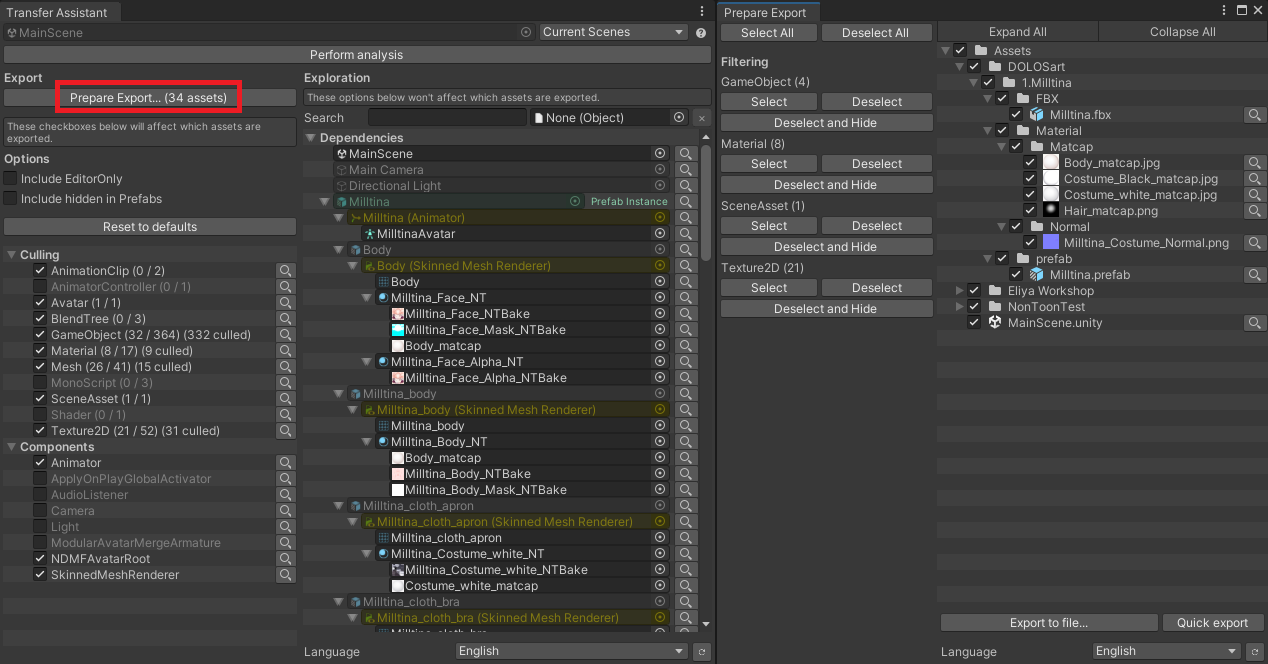Expand the Eliya Workshop folder
This screenshot has height=664, width=1268.
pyautogui.click(x=960, y=291)
